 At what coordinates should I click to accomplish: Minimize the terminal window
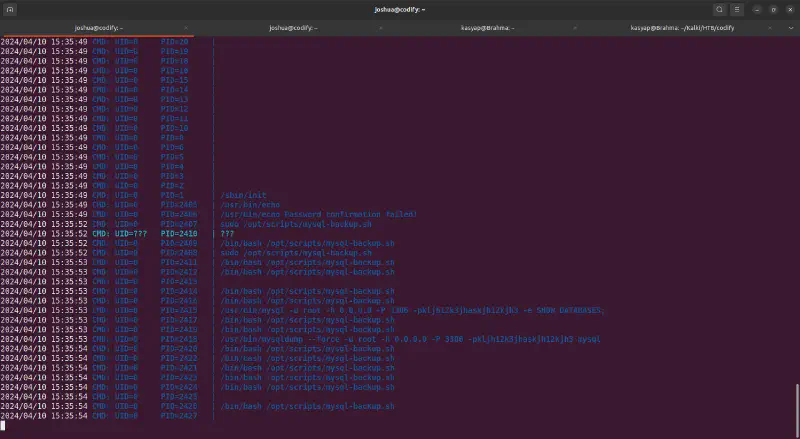tap(757, 9)
